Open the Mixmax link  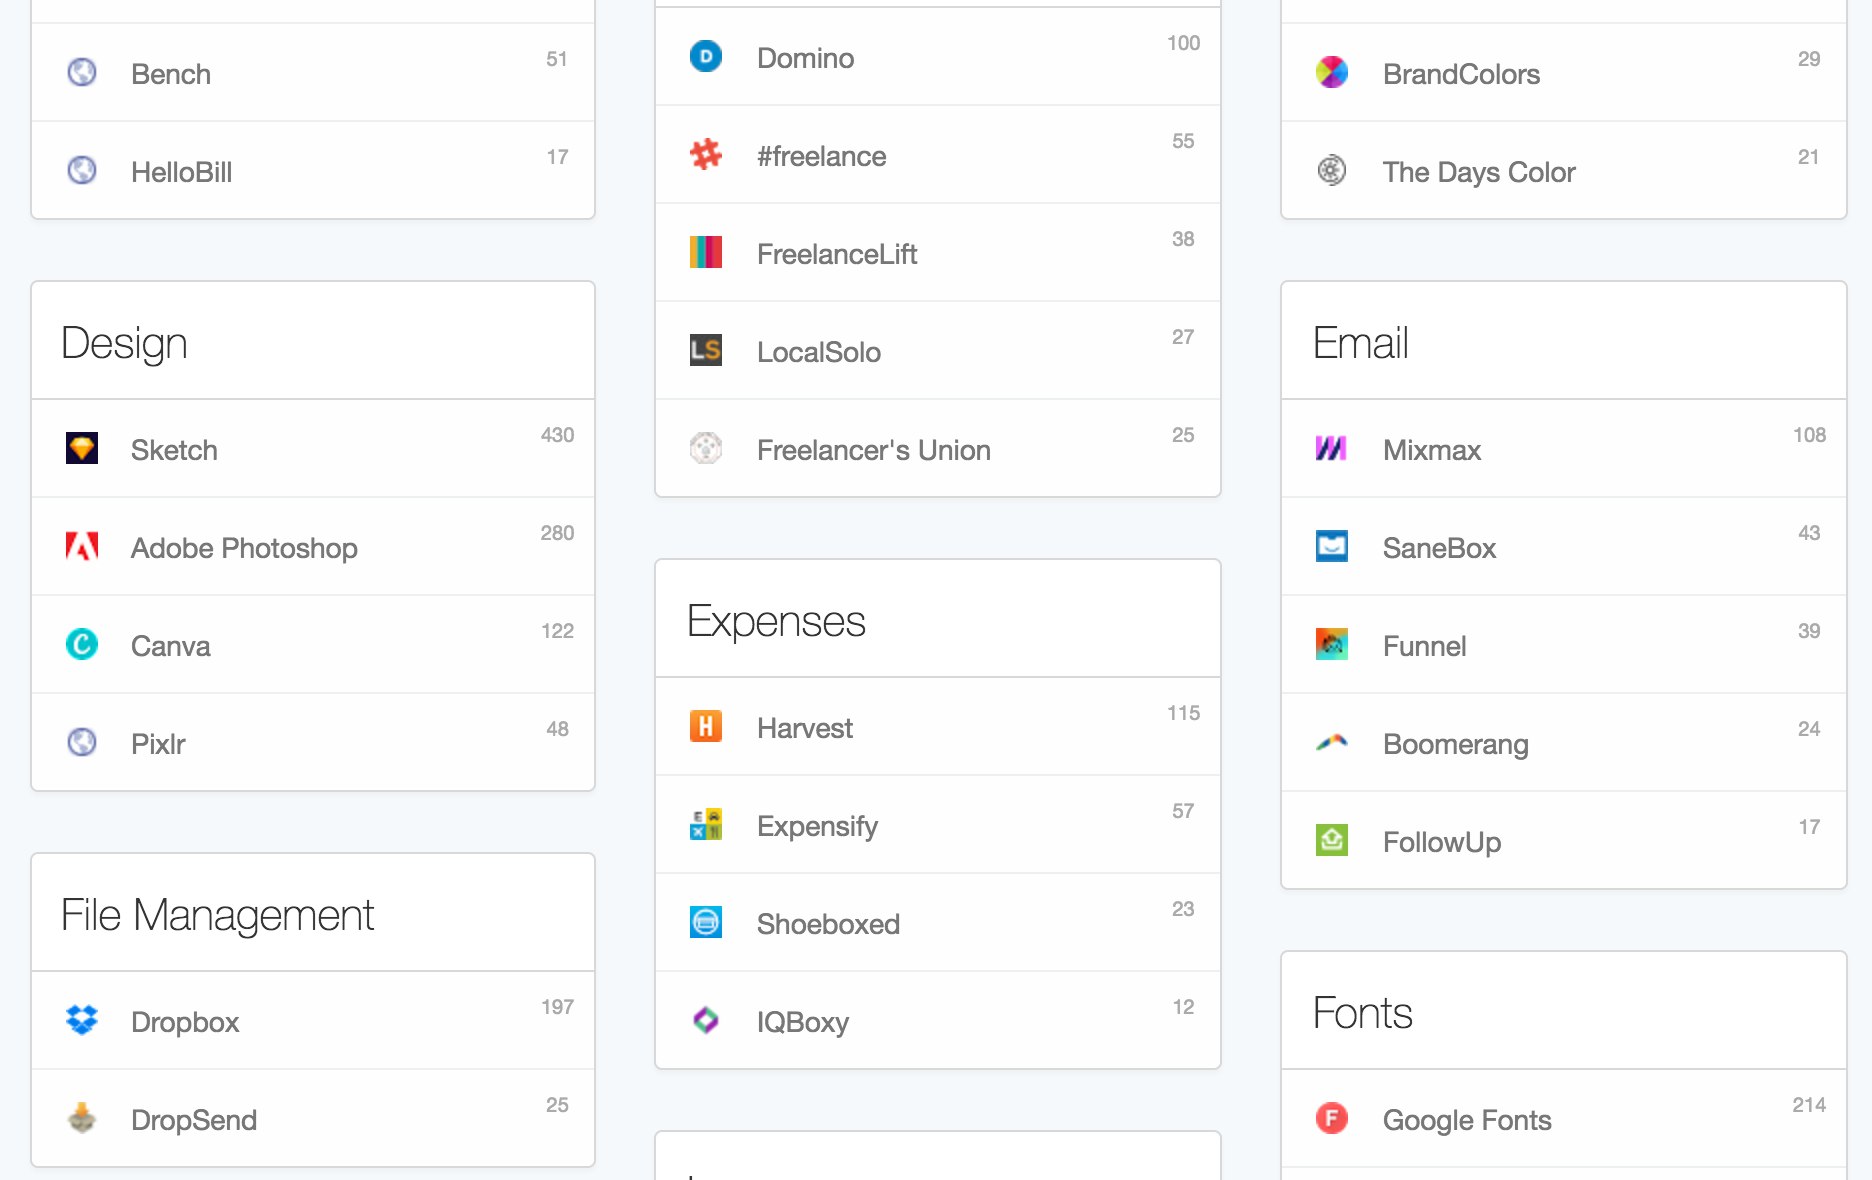coord(1432,450)
